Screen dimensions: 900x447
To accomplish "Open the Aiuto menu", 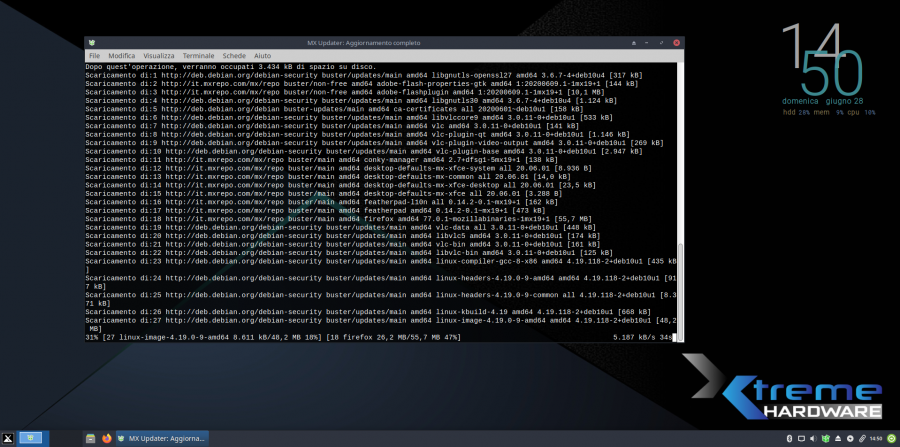I will click(x=262, y=55).
